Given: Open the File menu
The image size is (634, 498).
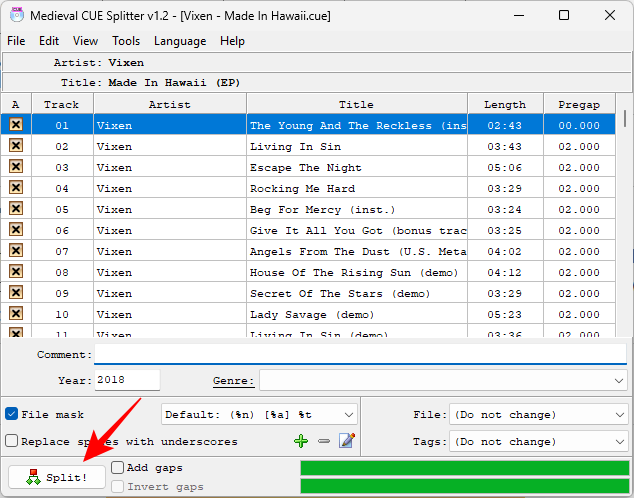Looking at the screenshot, I should pos(16,41).
